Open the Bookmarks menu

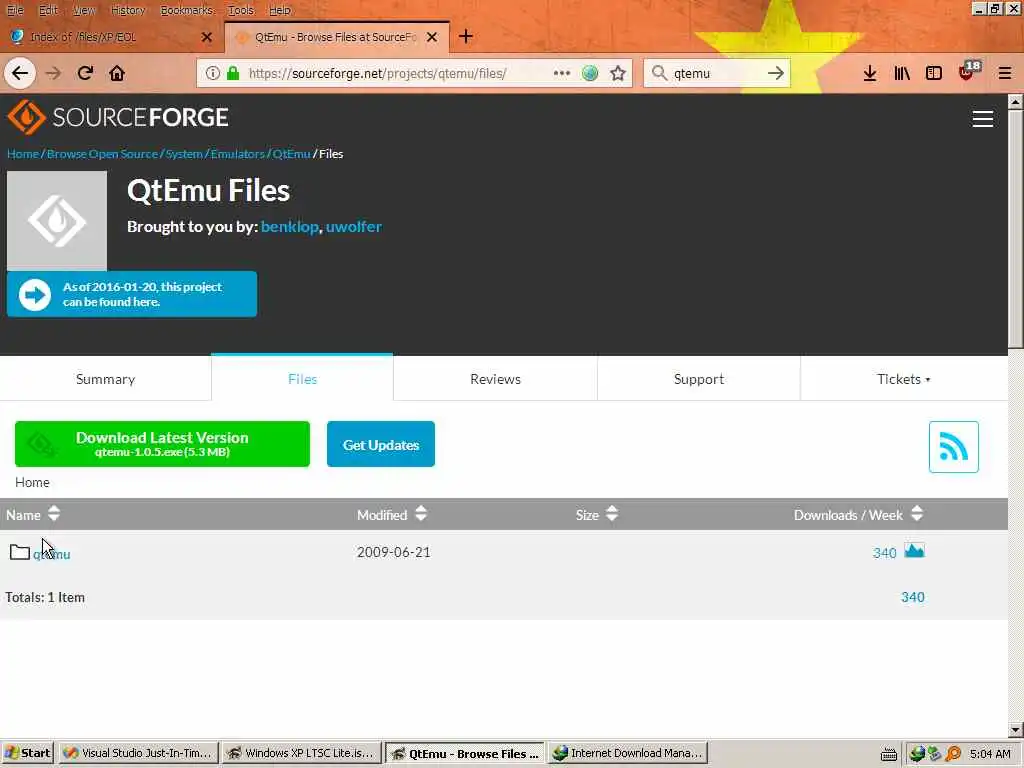click(187, 10)
